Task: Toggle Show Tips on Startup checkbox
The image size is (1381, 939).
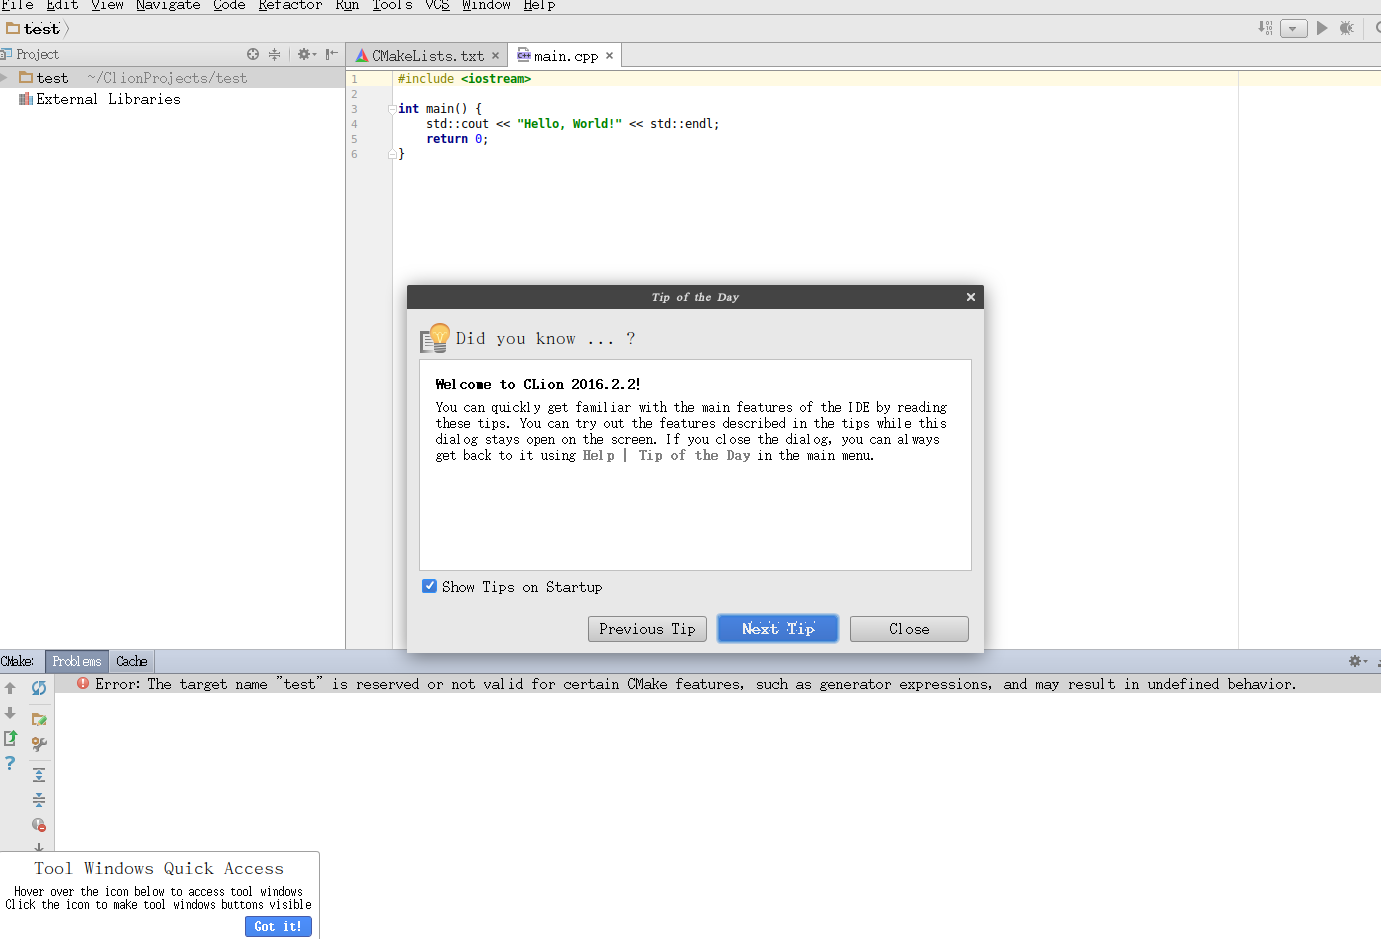Action: pyautogui.click(x=429, y=586)
